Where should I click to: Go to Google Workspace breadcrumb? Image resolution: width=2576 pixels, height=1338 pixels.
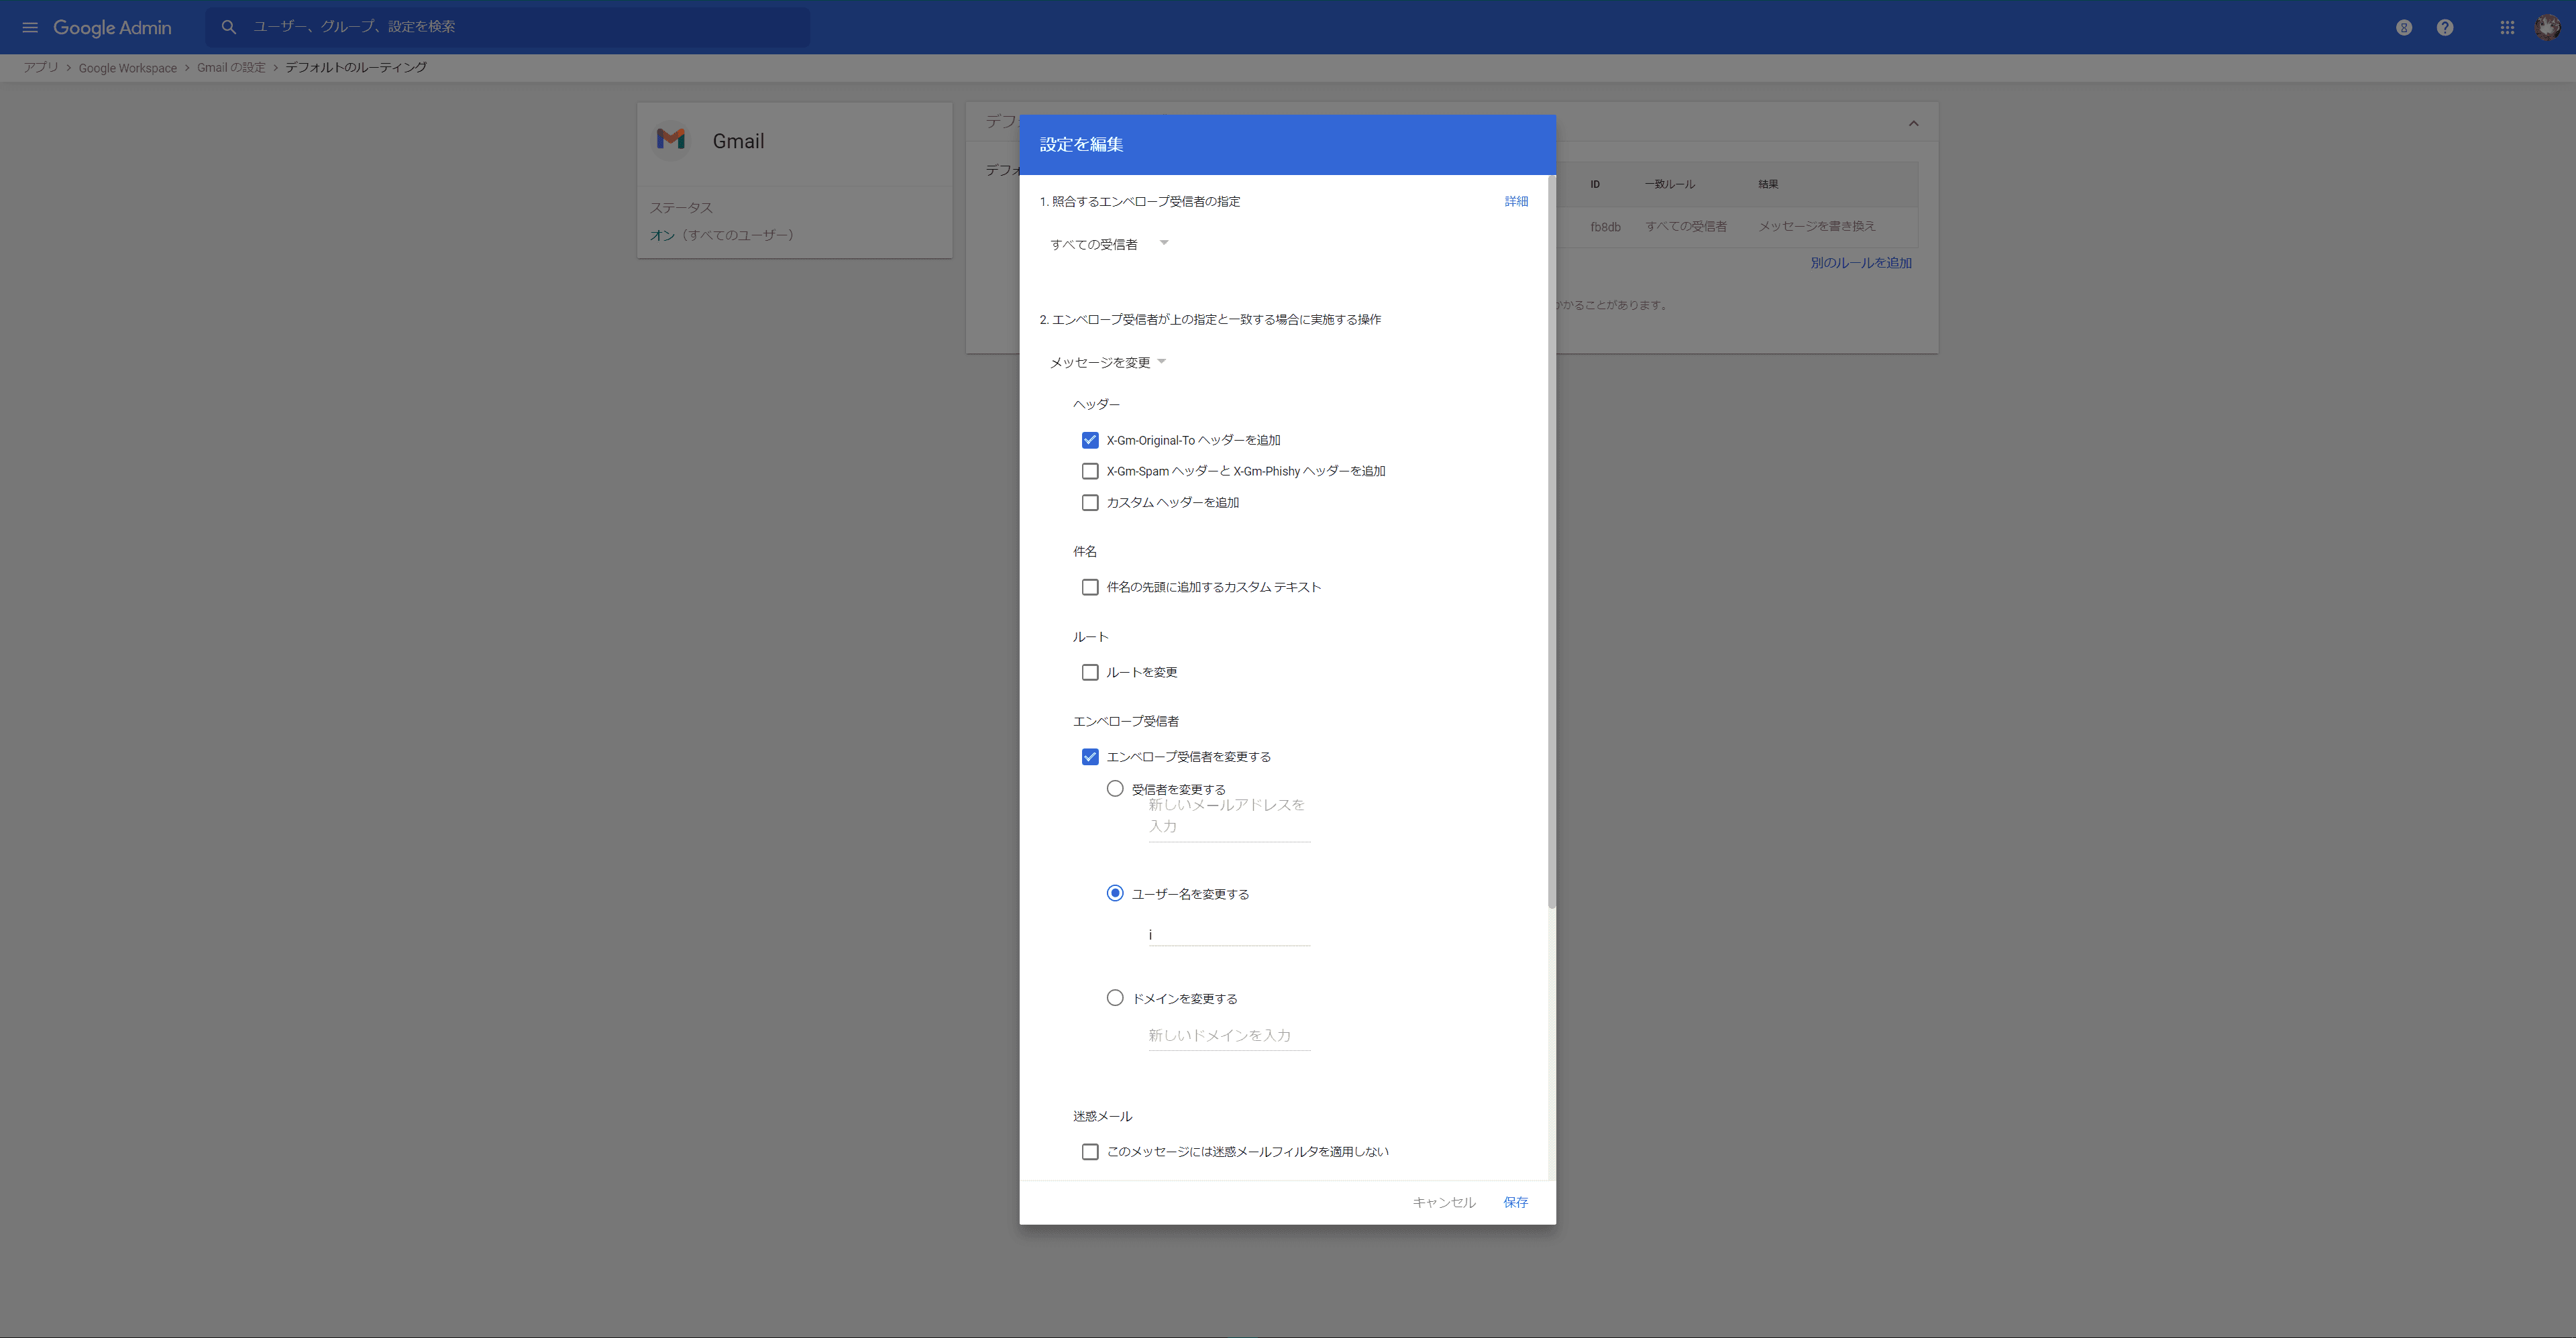(127, 68)
